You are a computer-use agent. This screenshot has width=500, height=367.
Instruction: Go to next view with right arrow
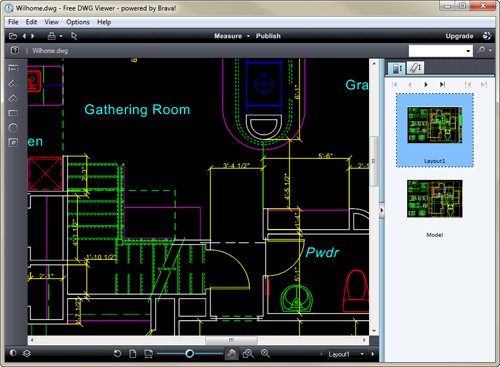pos(33,36)
